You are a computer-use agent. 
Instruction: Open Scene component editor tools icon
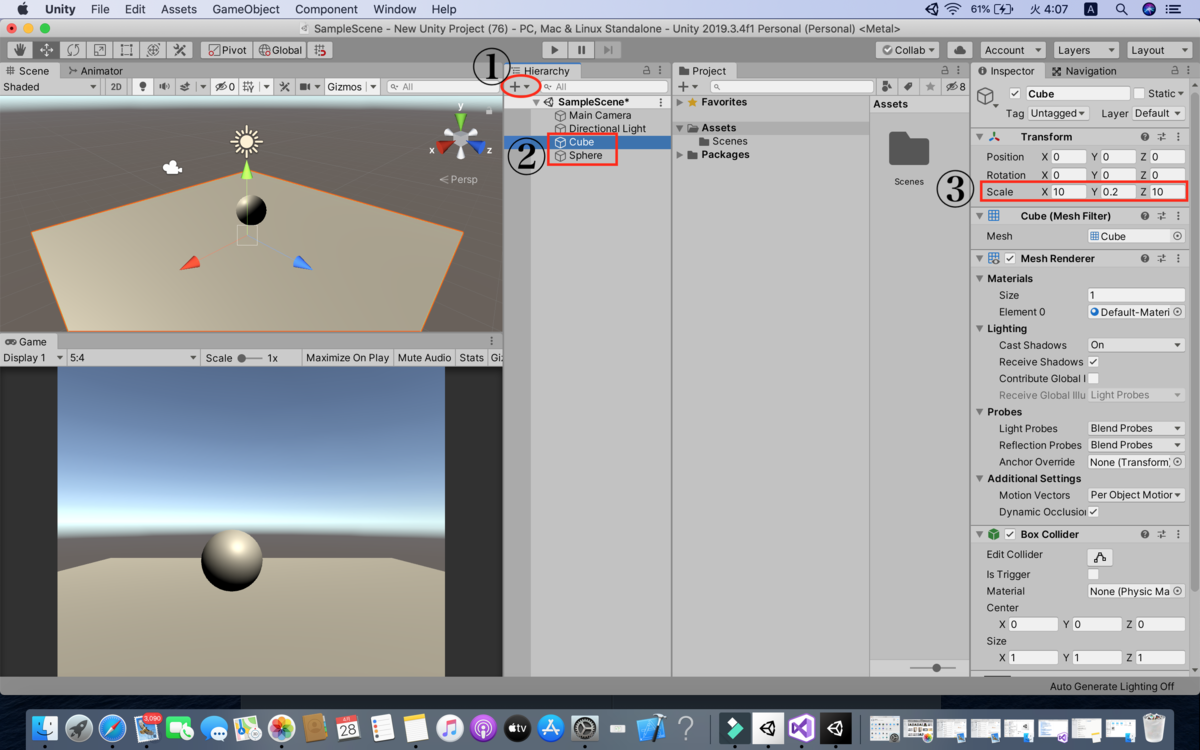[x=285, y=87]
